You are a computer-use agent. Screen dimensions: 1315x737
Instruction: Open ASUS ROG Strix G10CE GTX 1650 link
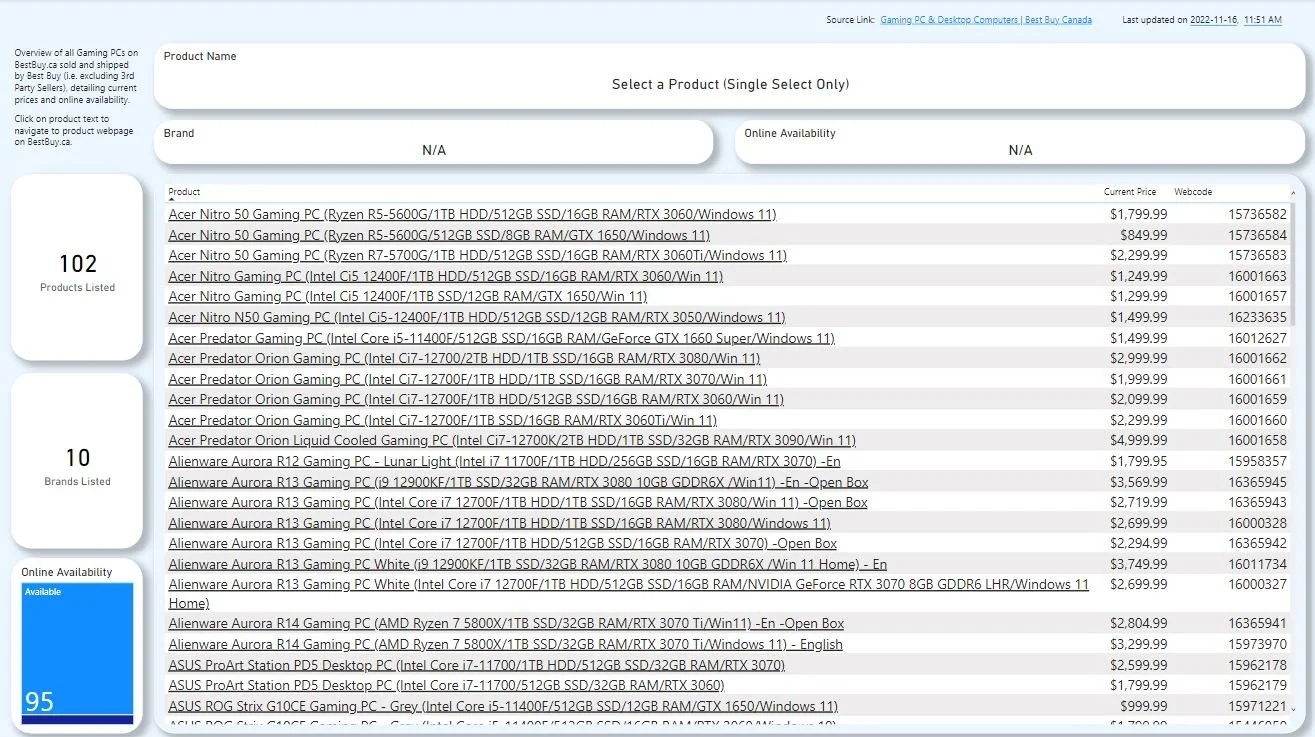pyautogui.click(x=503, y=706)
